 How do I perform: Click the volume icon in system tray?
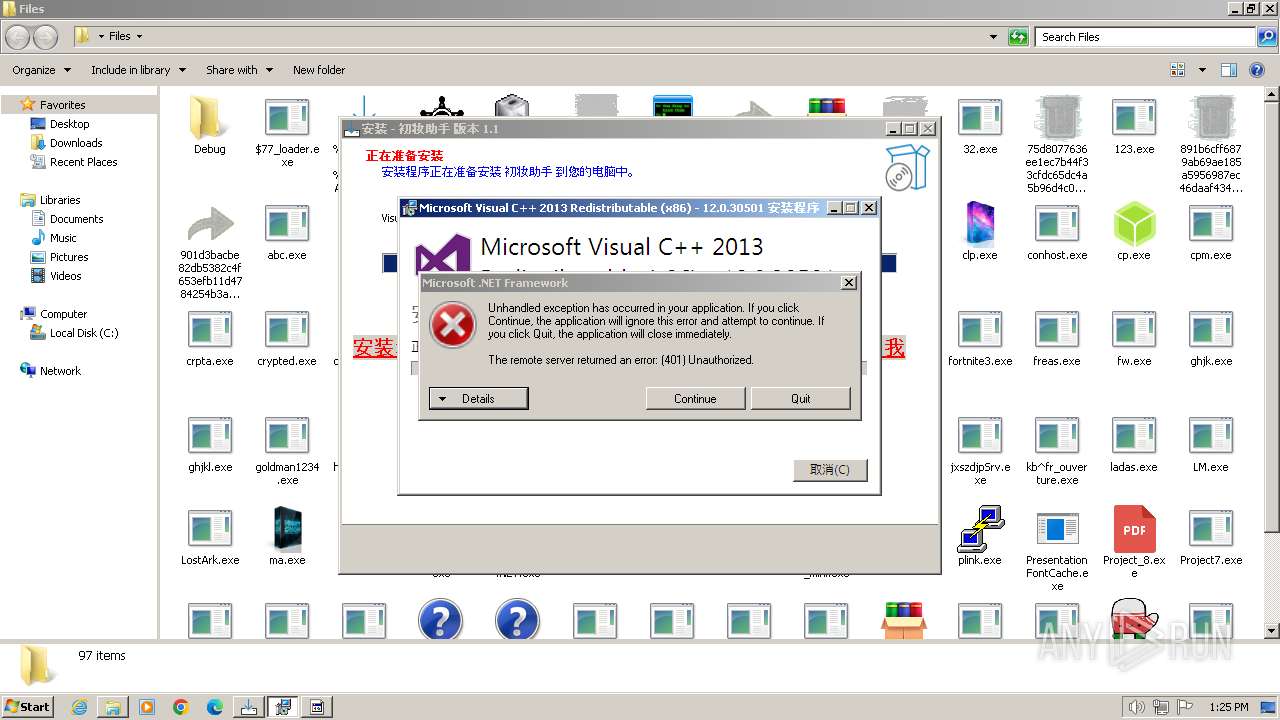(1137, 707)
